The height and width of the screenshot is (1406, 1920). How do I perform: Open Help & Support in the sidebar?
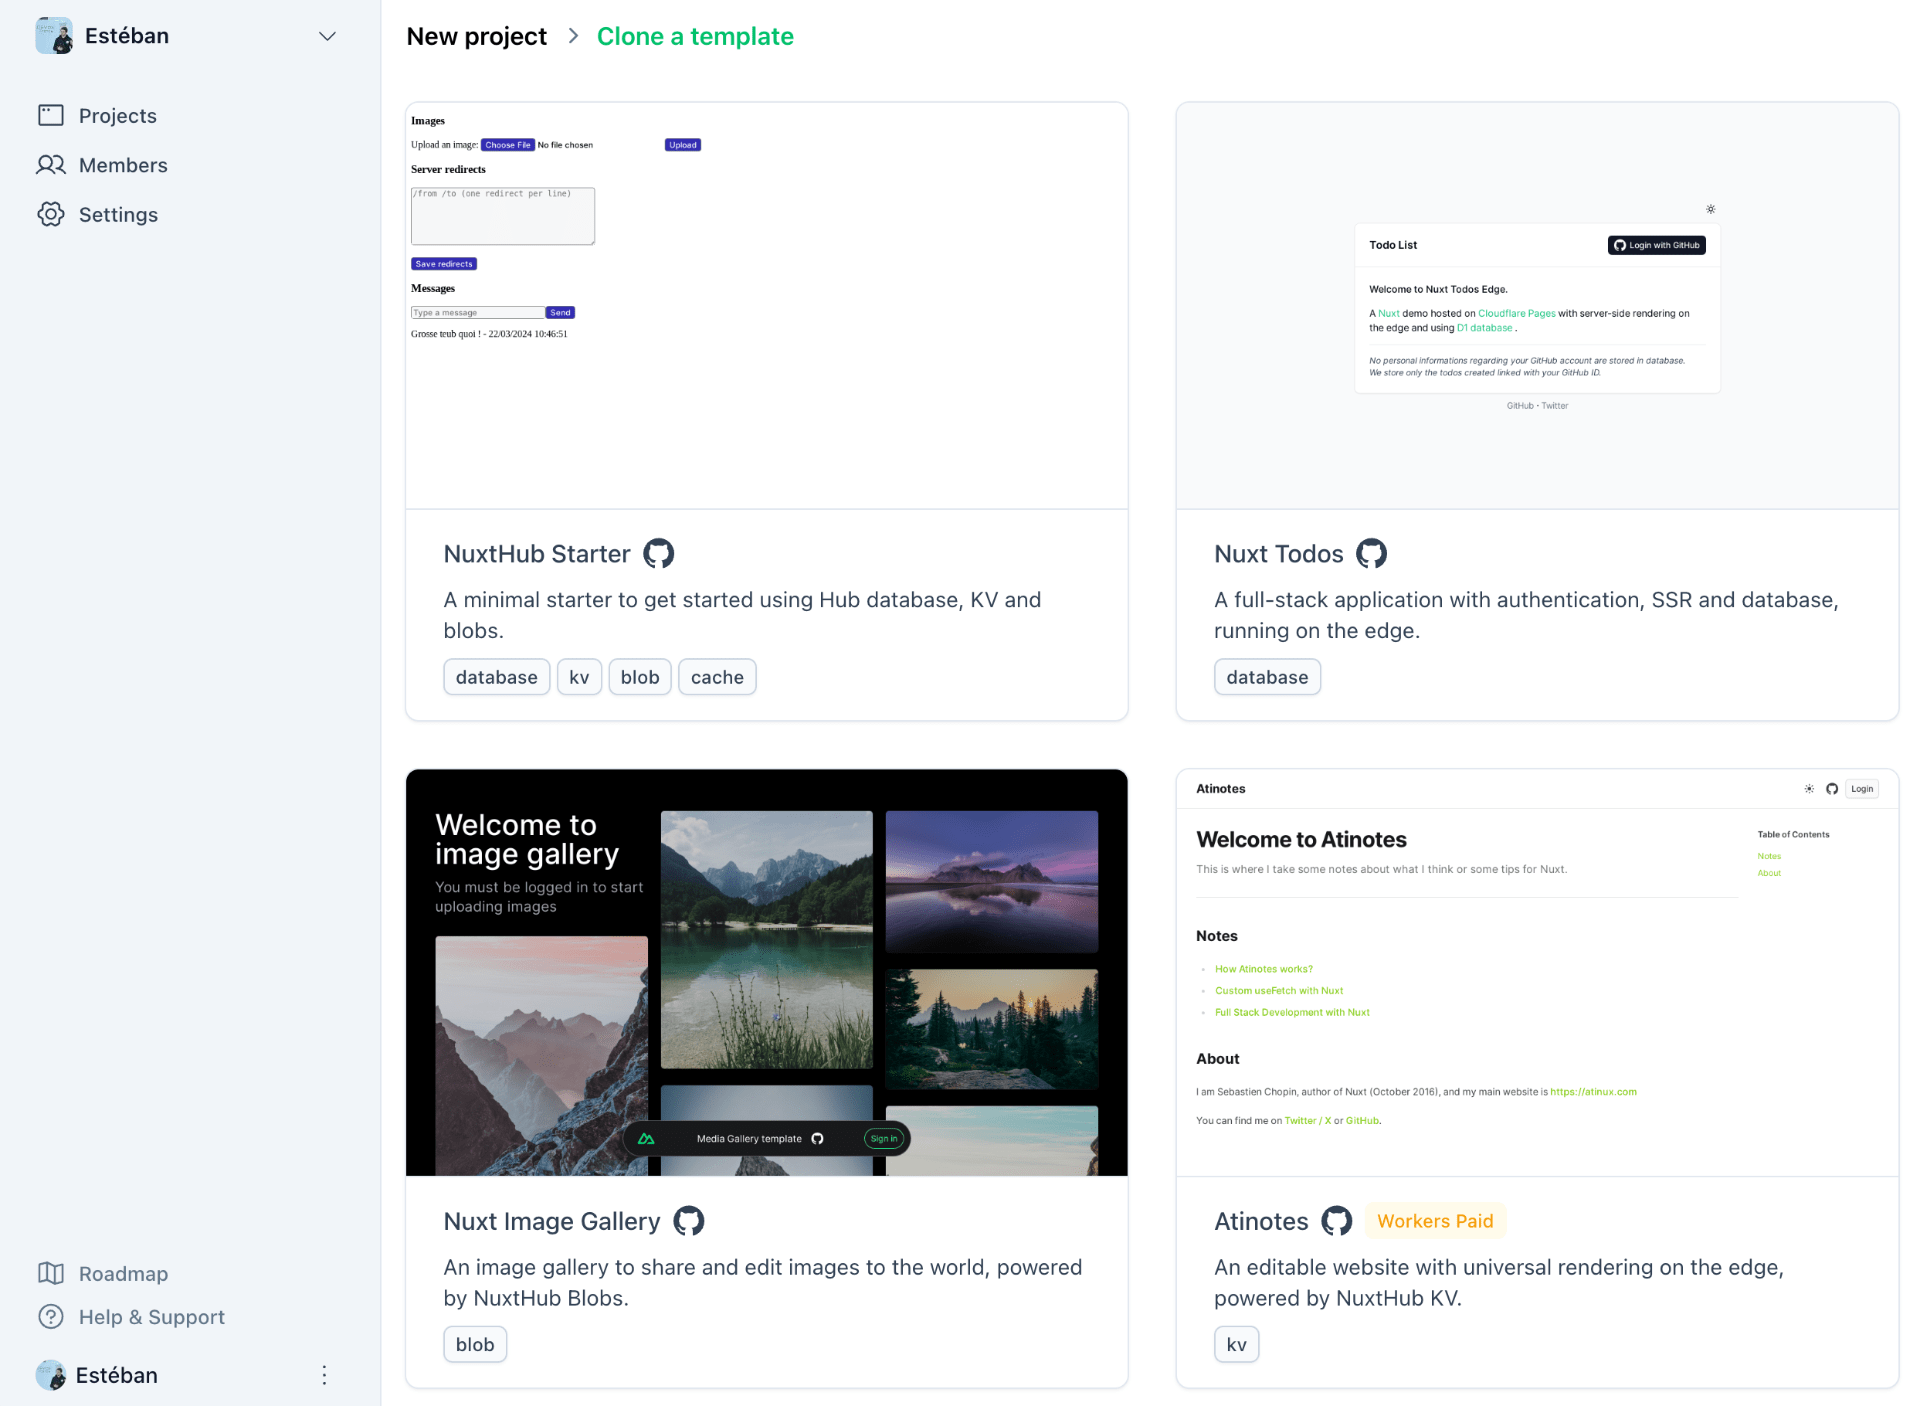[151, 1317]
